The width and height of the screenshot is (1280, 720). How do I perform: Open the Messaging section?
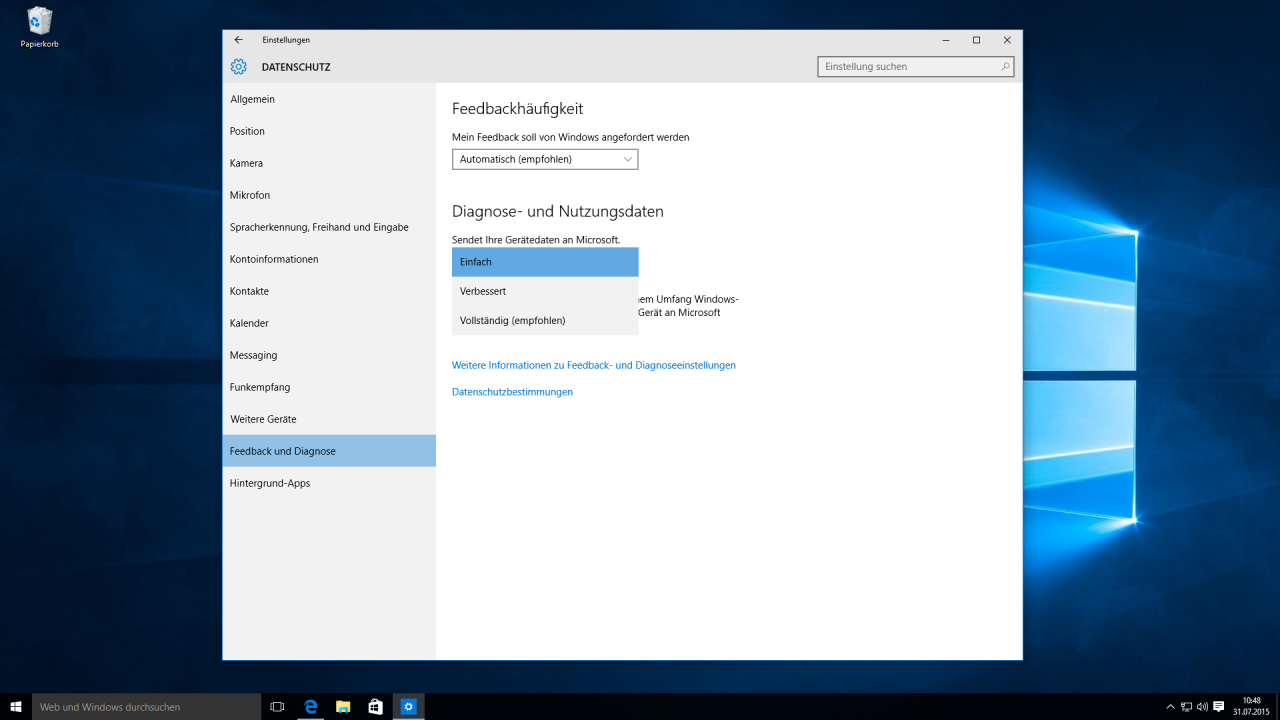329,355
